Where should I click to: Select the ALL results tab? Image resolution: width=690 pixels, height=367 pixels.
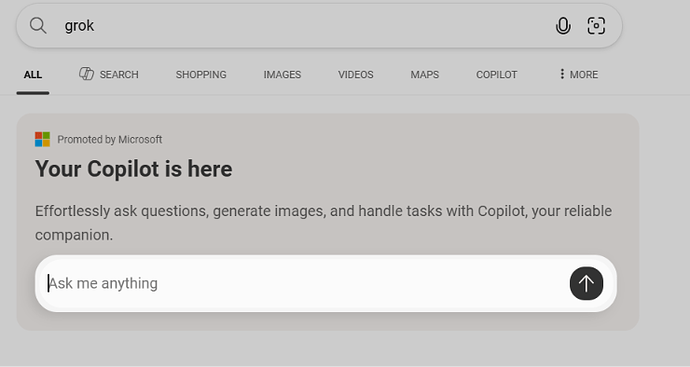pos(33,75)
